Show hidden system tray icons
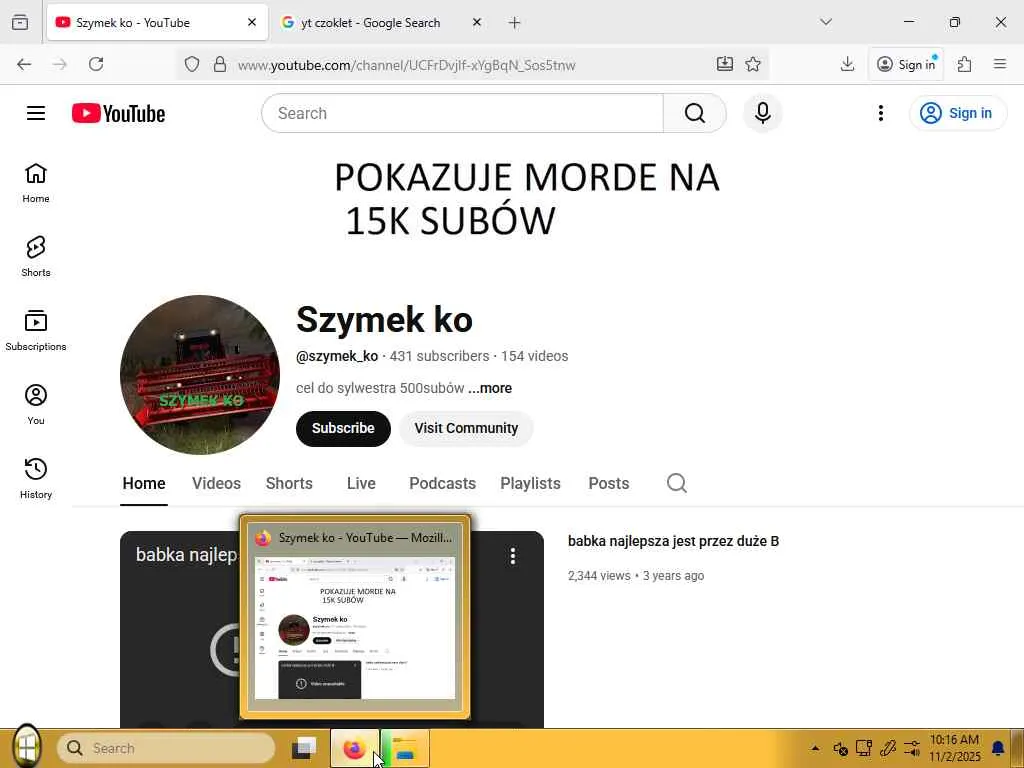Viewport: 1024px width, 768px height. point(815,748)
